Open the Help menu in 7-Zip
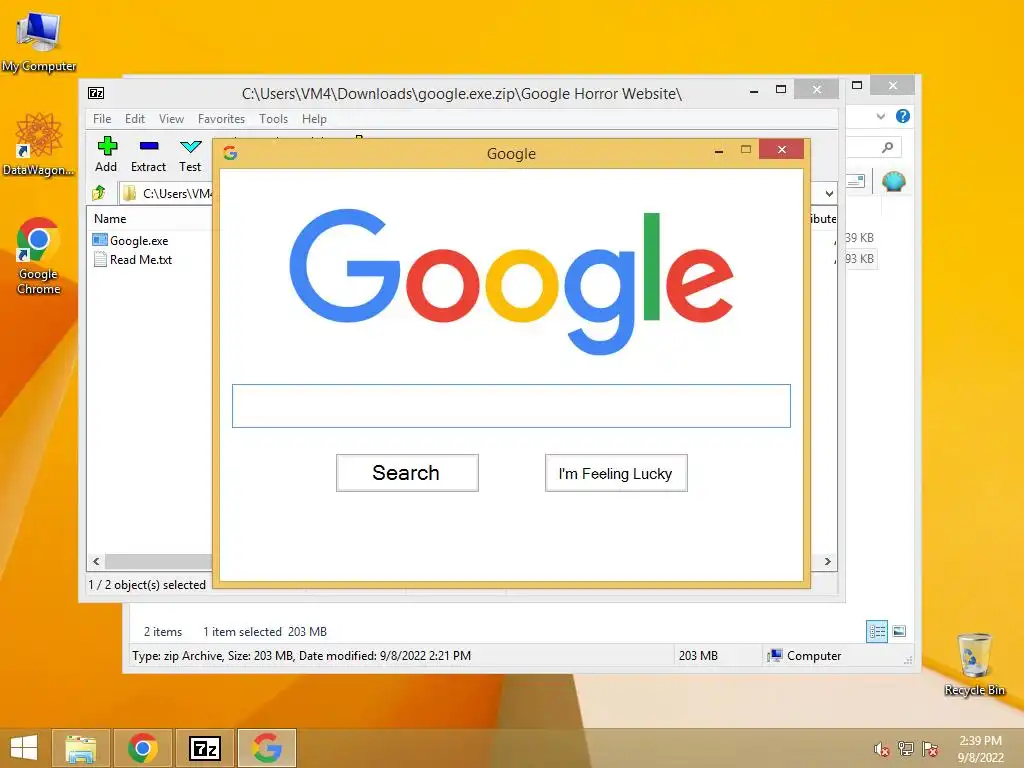This screenshot has height=768, width=1024. tap(314, 119)
